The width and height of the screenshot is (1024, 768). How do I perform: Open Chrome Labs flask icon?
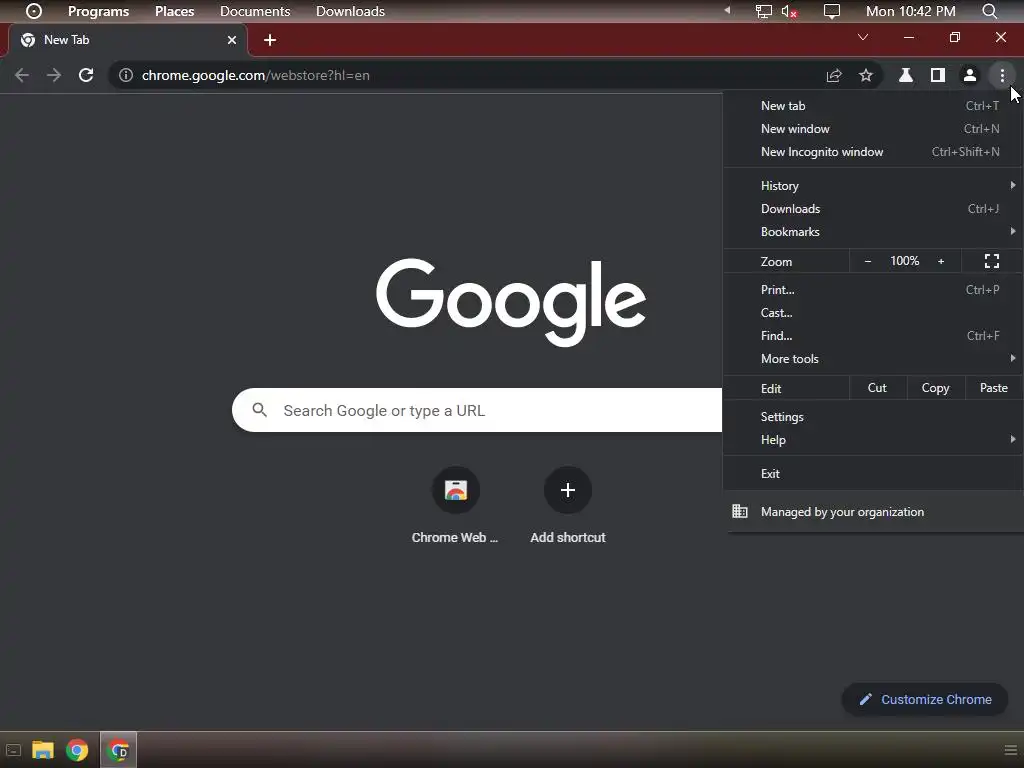point(906,75)
